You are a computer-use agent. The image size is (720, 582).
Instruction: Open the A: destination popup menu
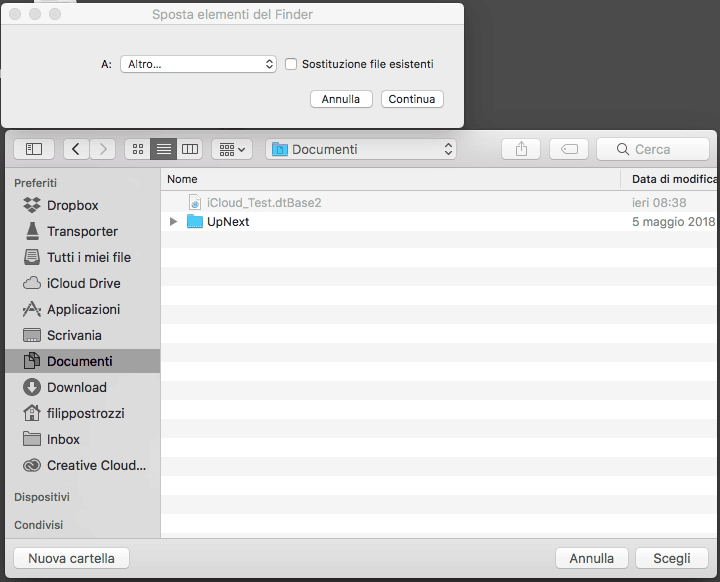[198, 64]
